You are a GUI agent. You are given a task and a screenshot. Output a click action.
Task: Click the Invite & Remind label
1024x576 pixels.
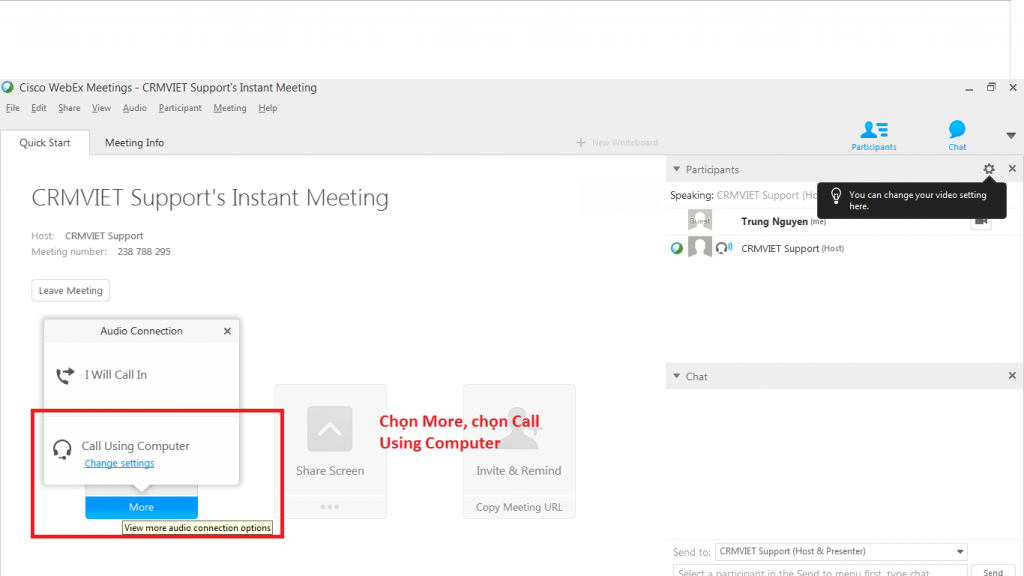point(519,471)
